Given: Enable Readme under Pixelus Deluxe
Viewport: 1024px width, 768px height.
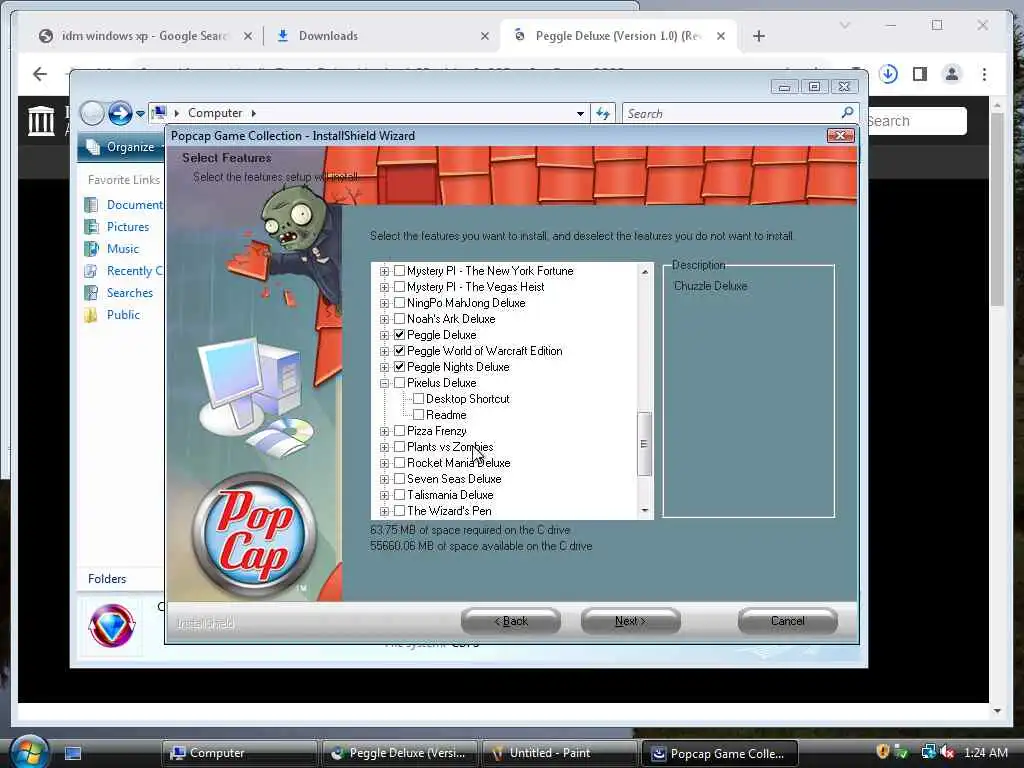Looking at the screenshot, I should 419,415.
